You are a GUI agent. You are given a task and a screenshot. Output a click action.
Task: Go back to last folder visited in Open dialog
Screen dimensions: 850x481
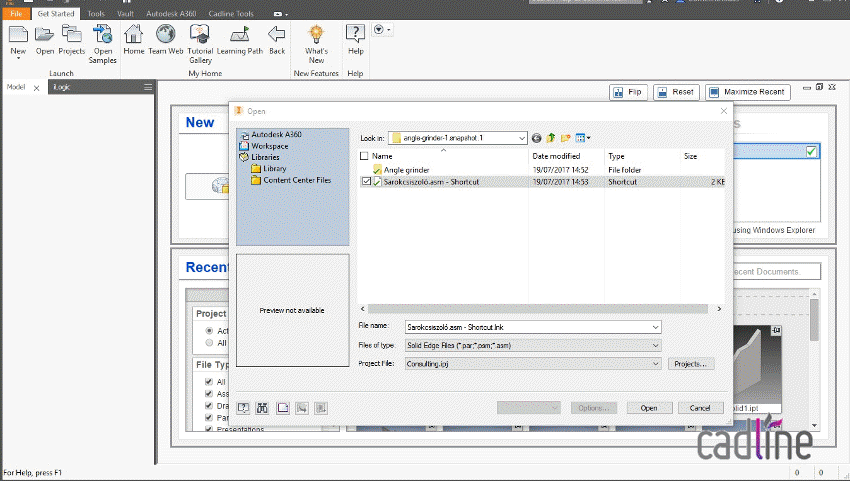[536, 138]
